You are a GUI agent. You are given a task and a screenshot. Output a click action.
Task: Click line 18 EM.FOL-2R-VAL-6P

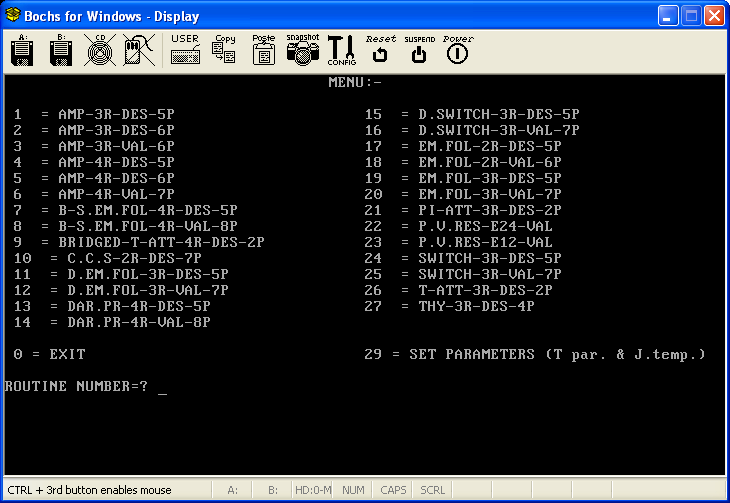463,162
